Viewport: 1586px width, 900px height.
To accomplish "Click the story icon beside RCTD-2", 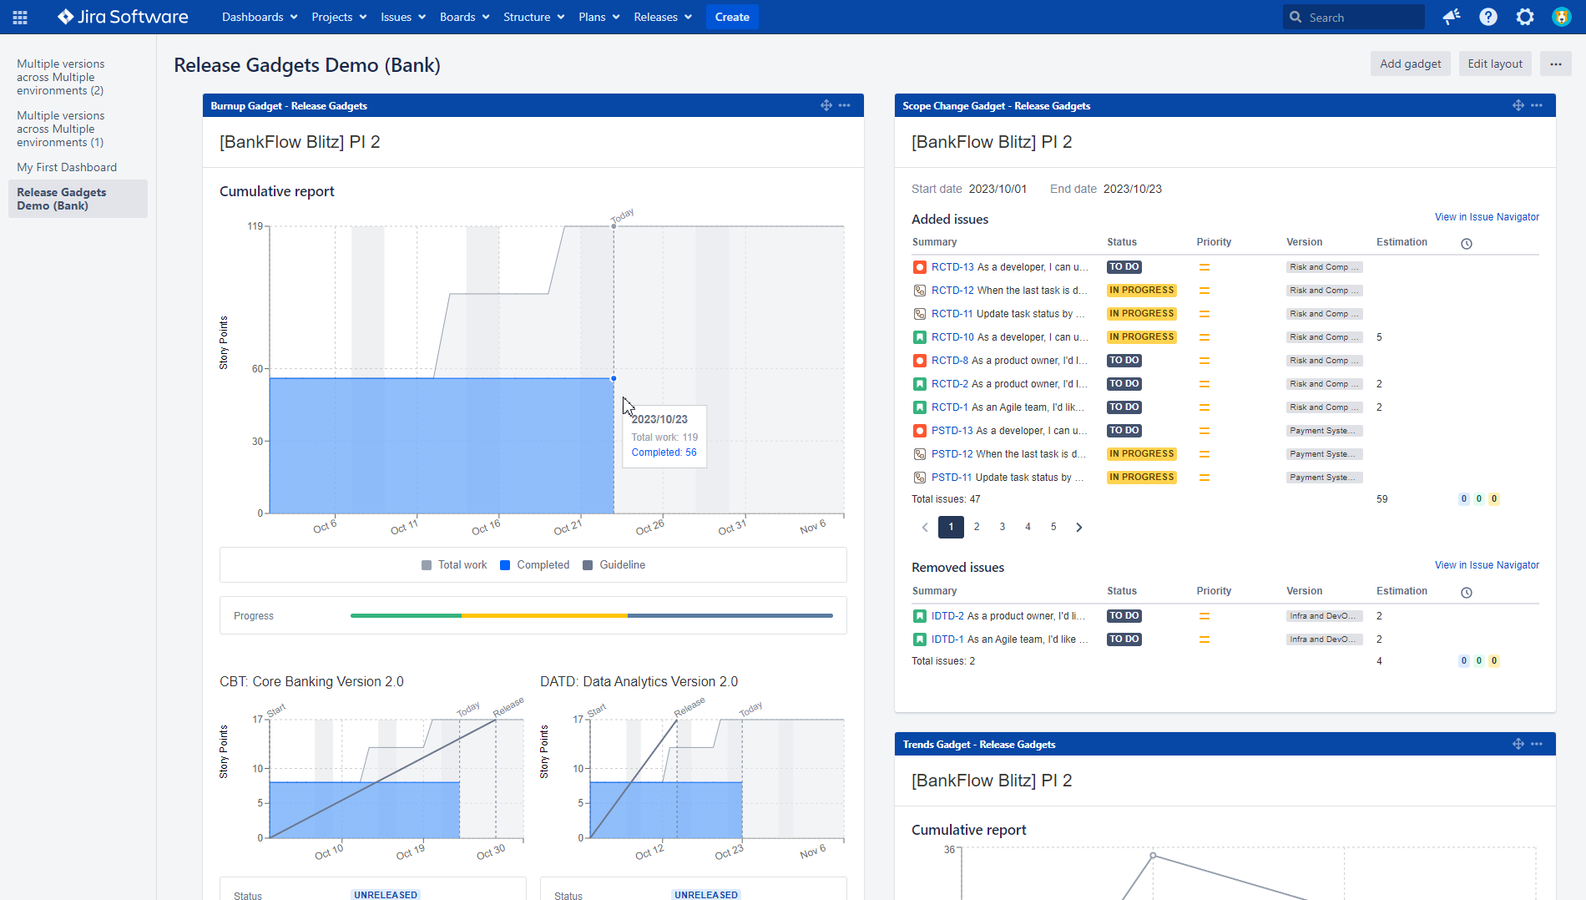I will [919, 384].
